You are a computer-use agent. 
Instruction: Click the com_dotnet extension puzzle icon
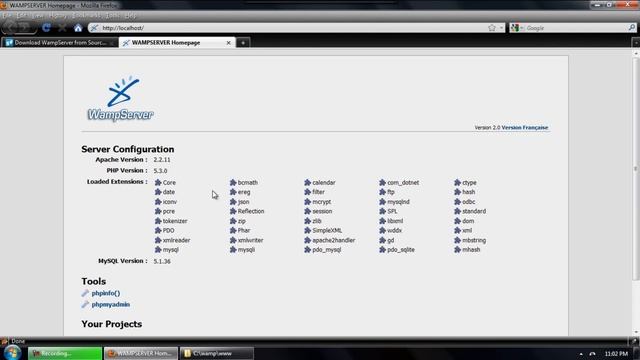coord(382,182)
